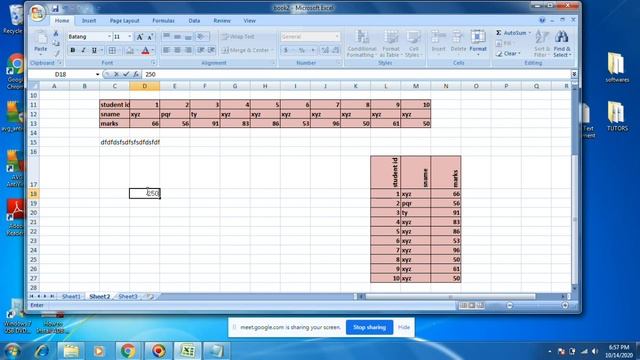The height and width of the screenshot is (360, 640).
Task: Activate the Format Painter brush
Action: click(56, 53)
